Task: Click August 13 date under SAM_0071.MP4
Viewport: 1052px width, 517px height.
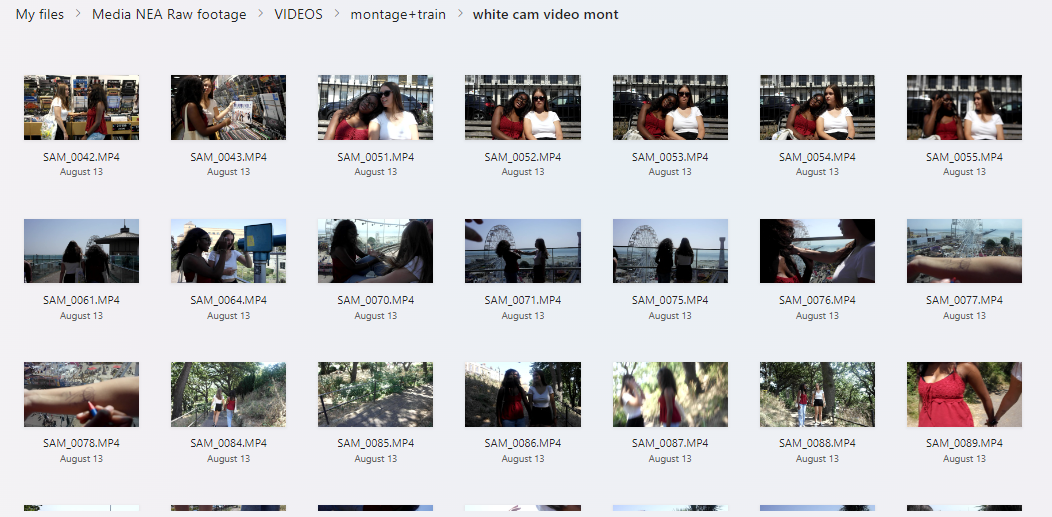Action: (523, 315)
